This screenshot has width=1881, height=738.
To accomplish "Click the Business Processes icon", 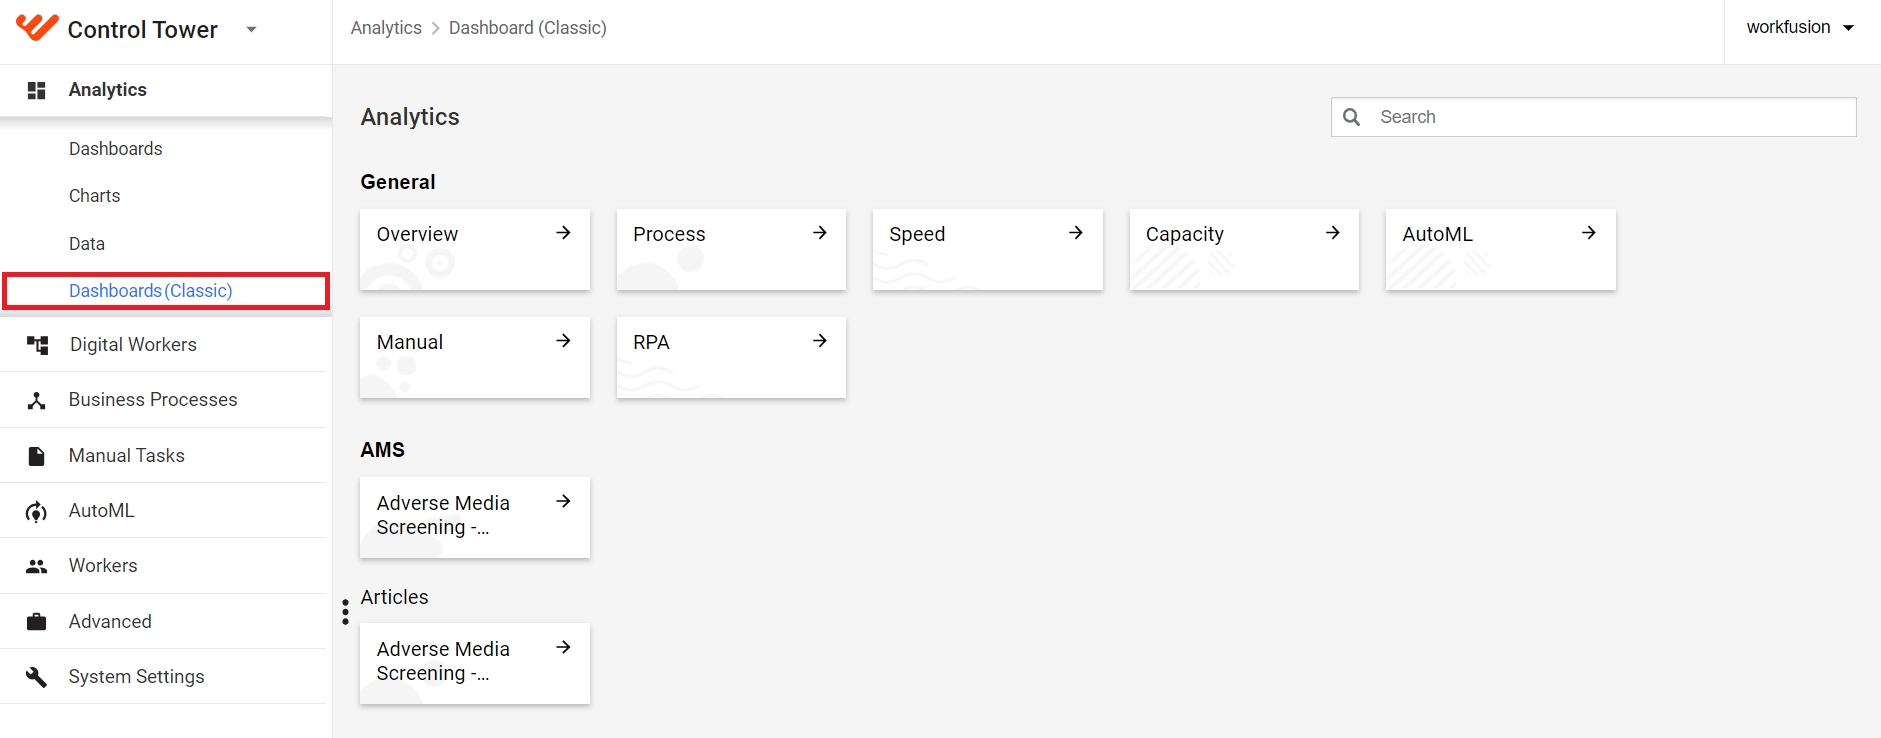I will click(x=37, y=400).
